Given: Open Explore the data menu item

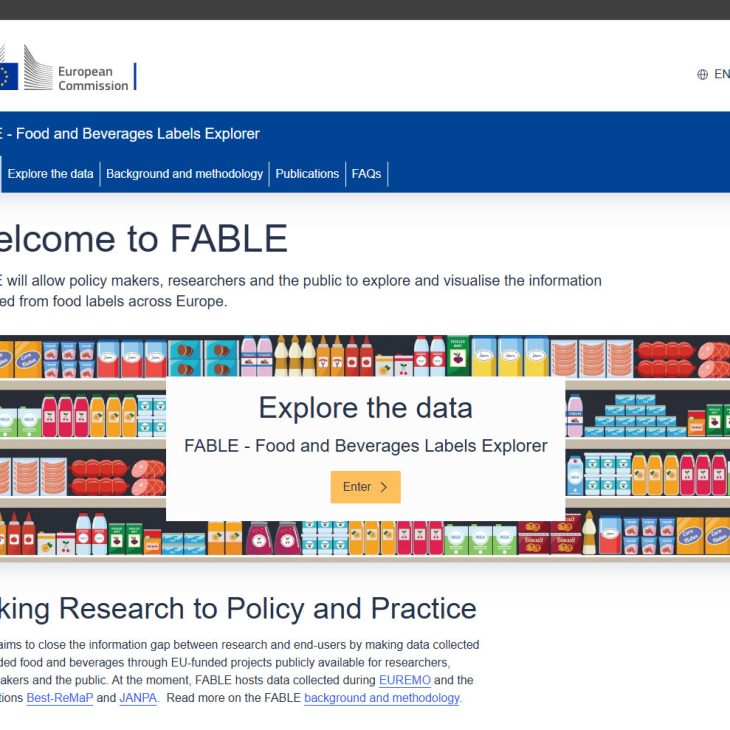Looking at the screenshot, I should (50, 174).
